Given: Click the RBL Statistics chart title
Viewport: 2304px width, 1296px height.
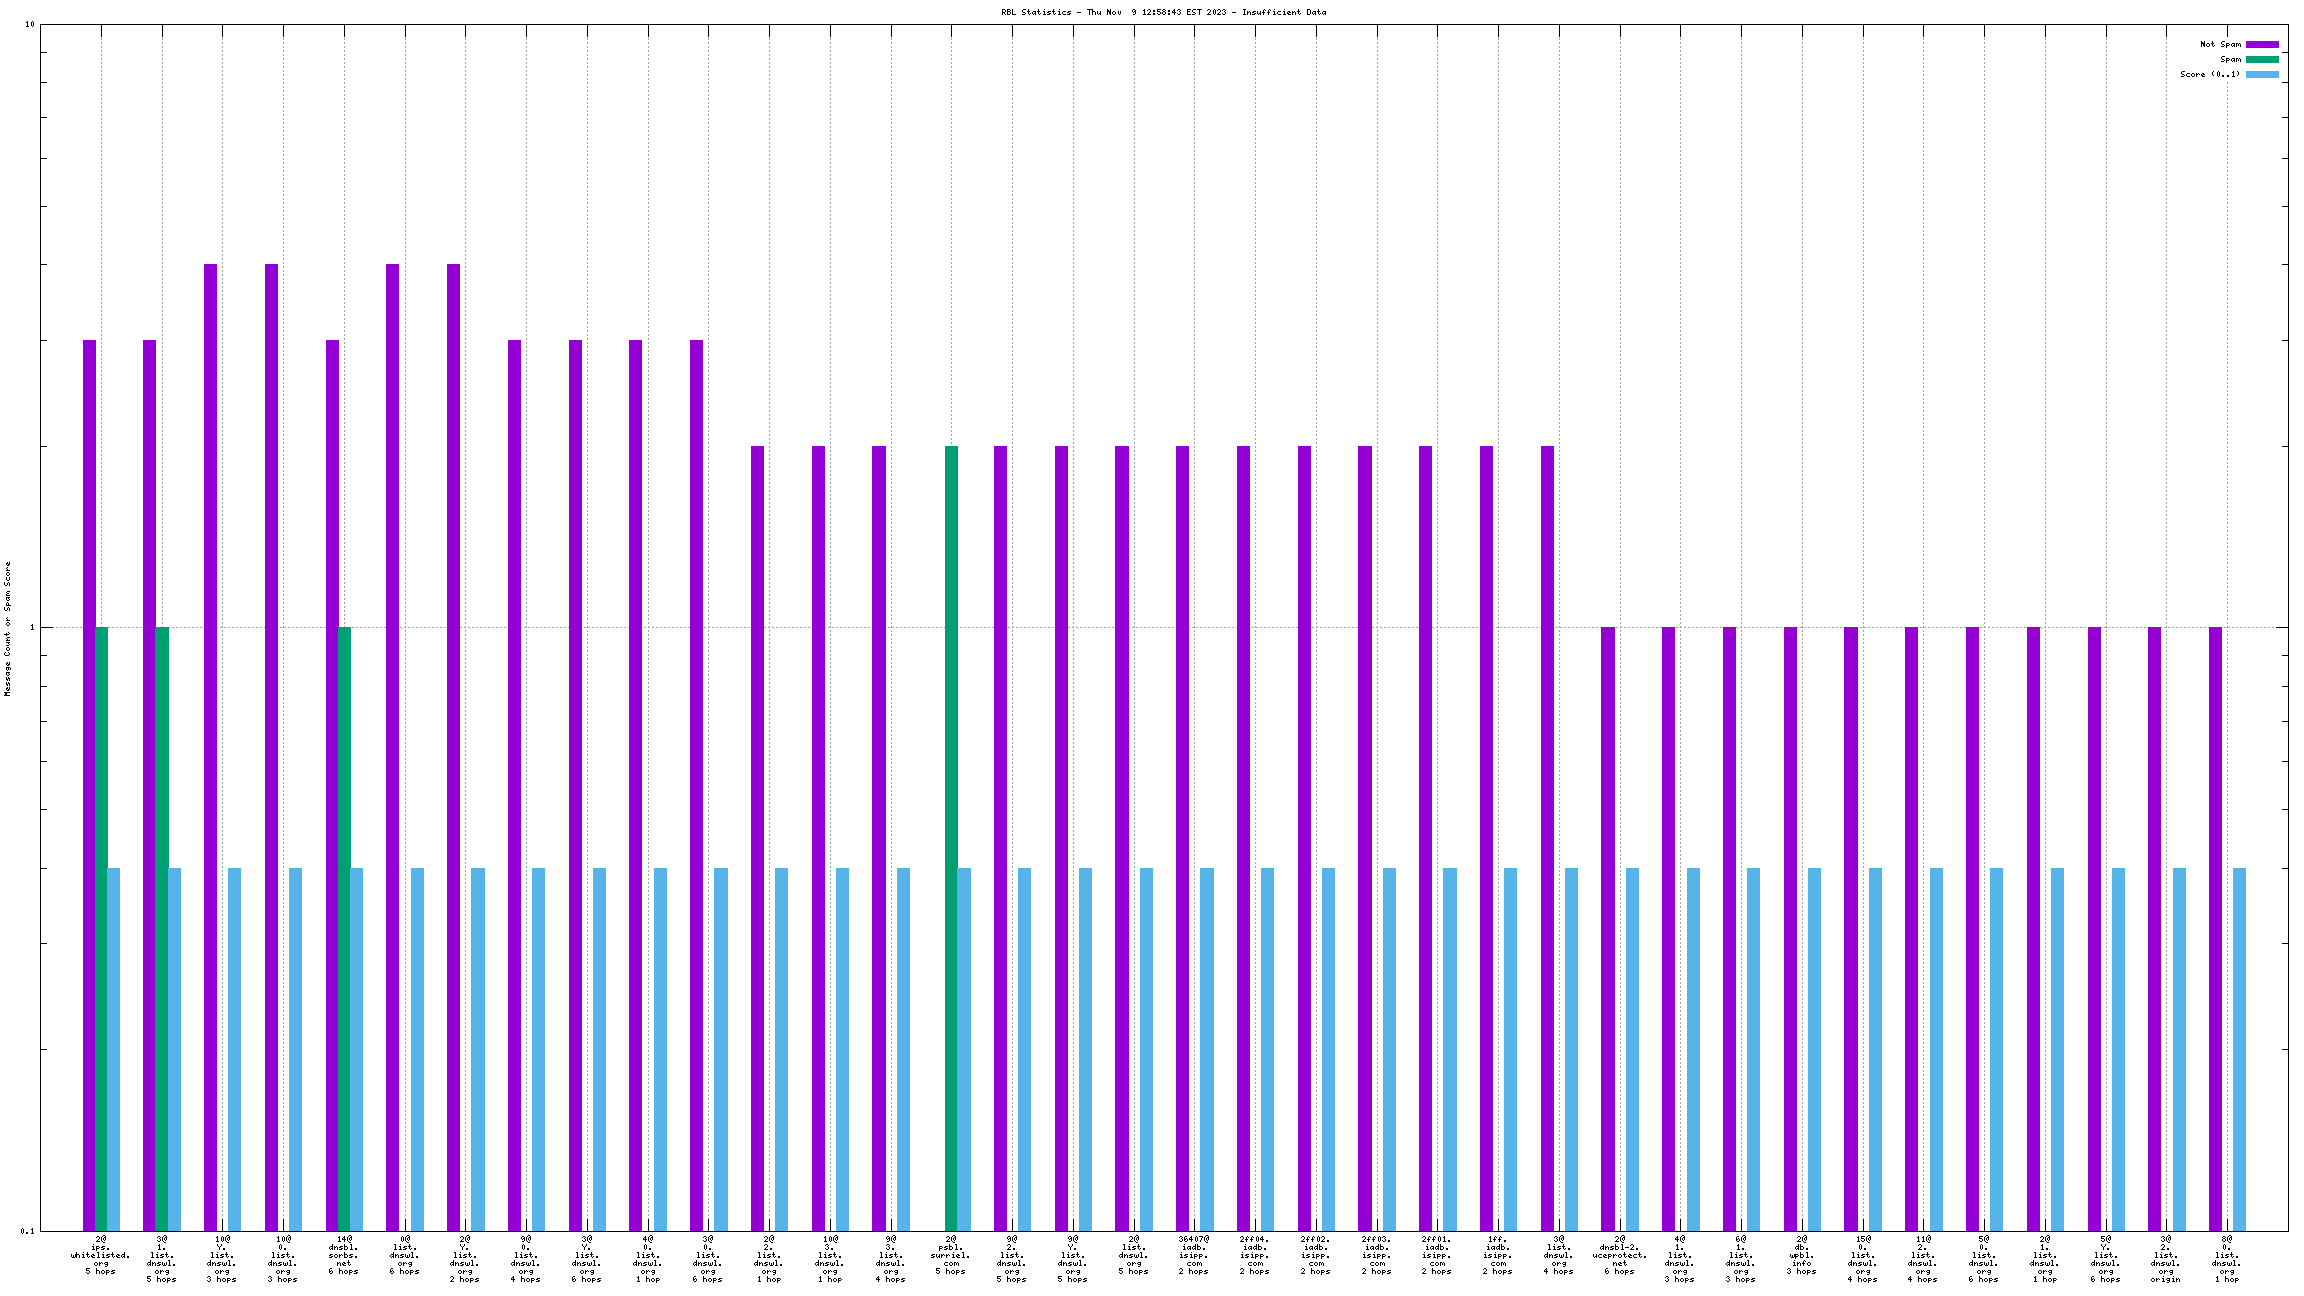Looking at the screenshot, I should (1163, 12).
